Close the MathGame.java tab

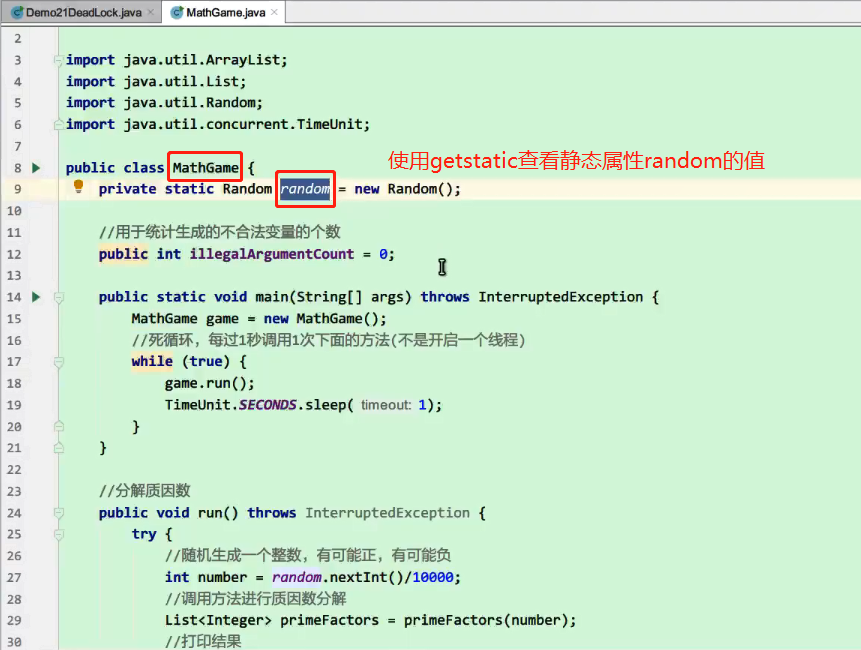[275, 12]
